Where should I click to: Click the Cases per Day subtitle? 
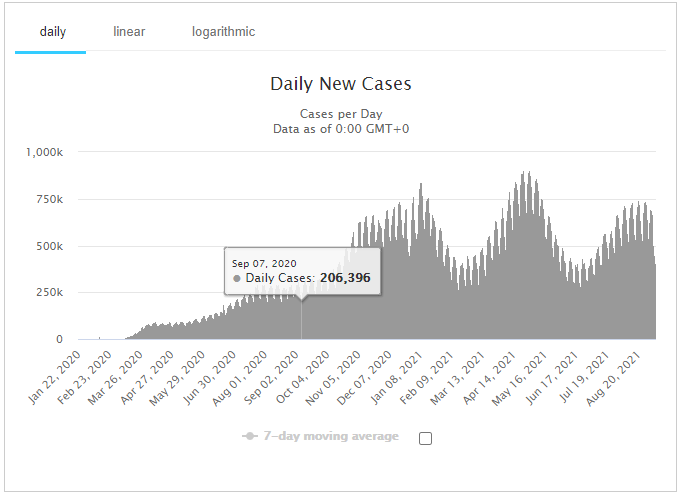[x=340, y=114]
